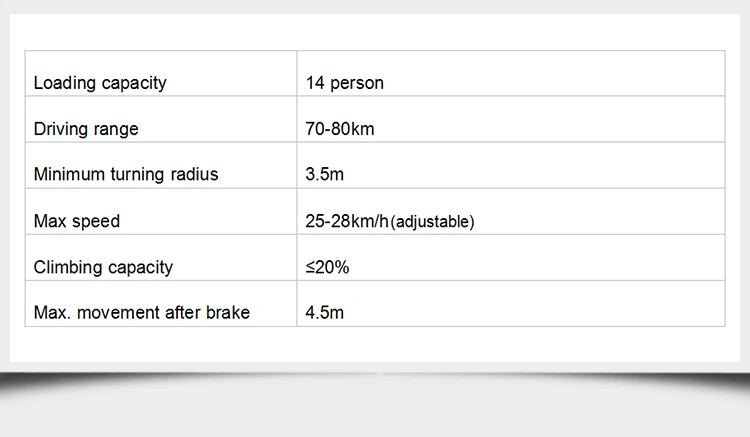Click the "Driving range" row label
The height and width of the screenshot is (437, 750).
tap(86, 129)
